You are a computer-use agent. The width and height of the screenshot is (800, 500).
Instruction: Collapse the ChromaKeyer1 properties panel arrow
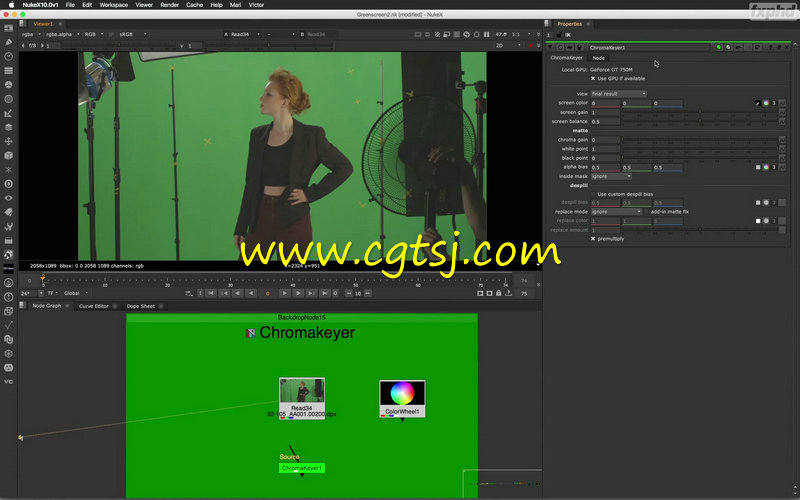pyautogui.click(x=550, y=47)
